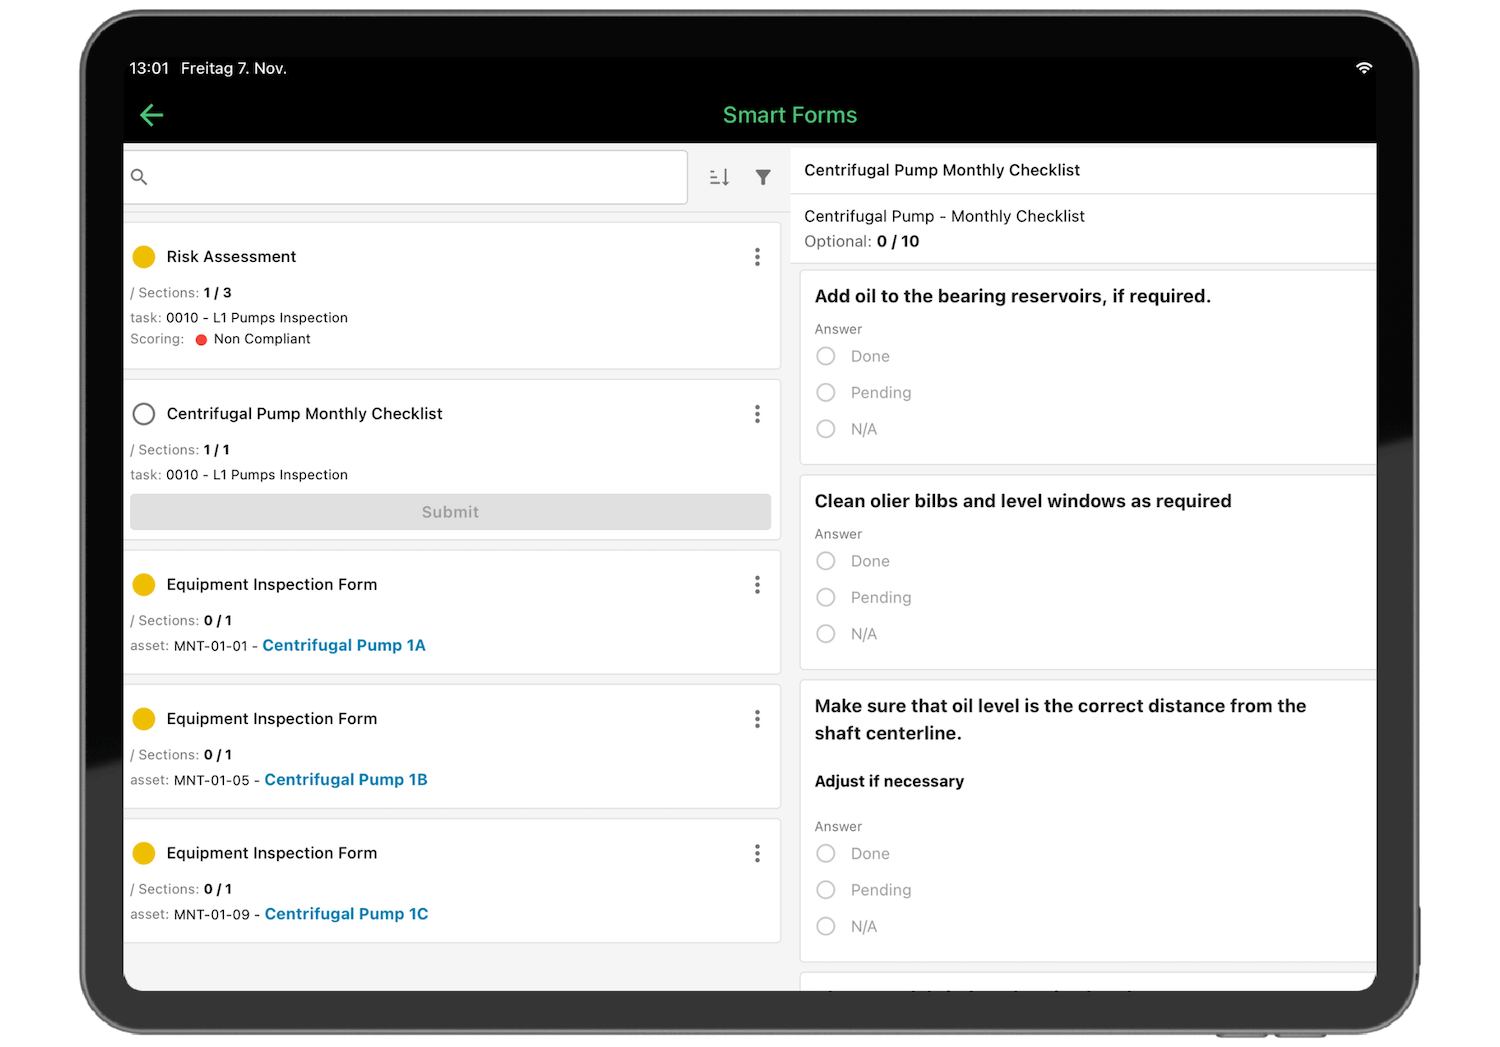This screenshot has height=1047, width=1500.
Task: Select the Centrifugal Pump Monthly Checklist header
Action: [941, 170]
